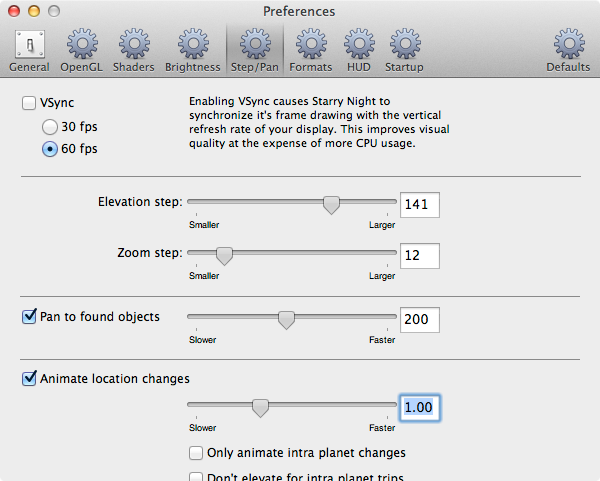Viewport: 600px width, 481px height.
Task: Select the 60 fps radio button
Action: (x=49, y=149)
